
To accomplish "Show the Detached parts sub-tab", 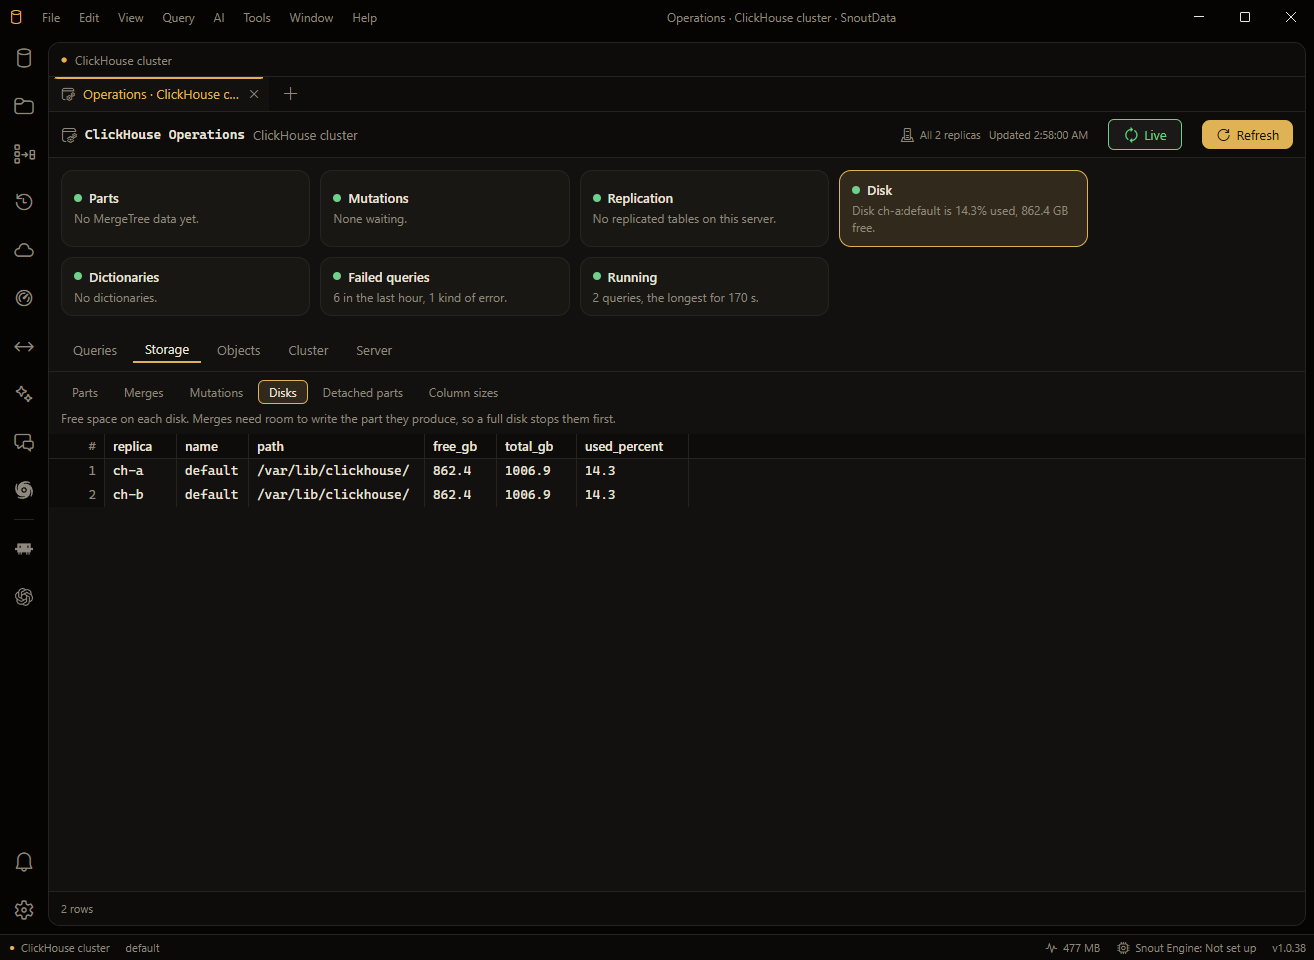I will [x=363, y=393].
